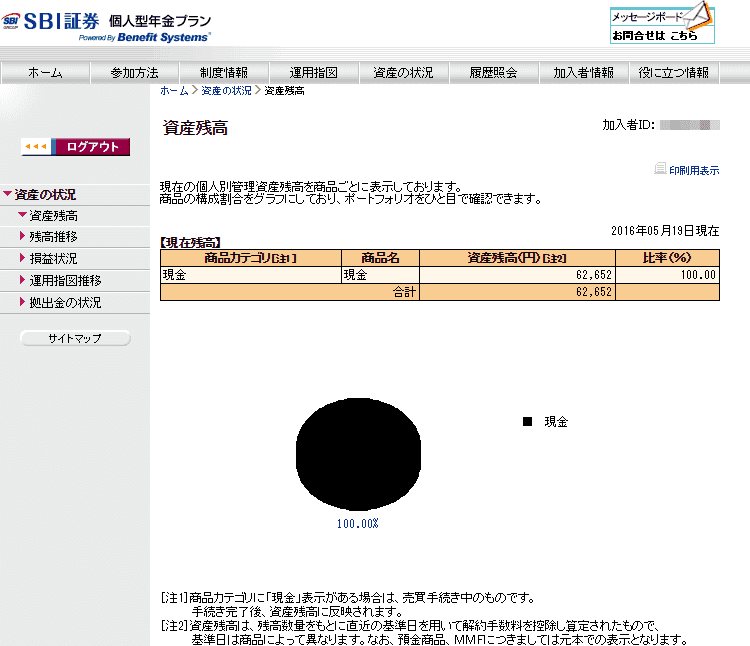Click the 加入者ID label
Screen dimensions: 750x646
tap(628, 125)
